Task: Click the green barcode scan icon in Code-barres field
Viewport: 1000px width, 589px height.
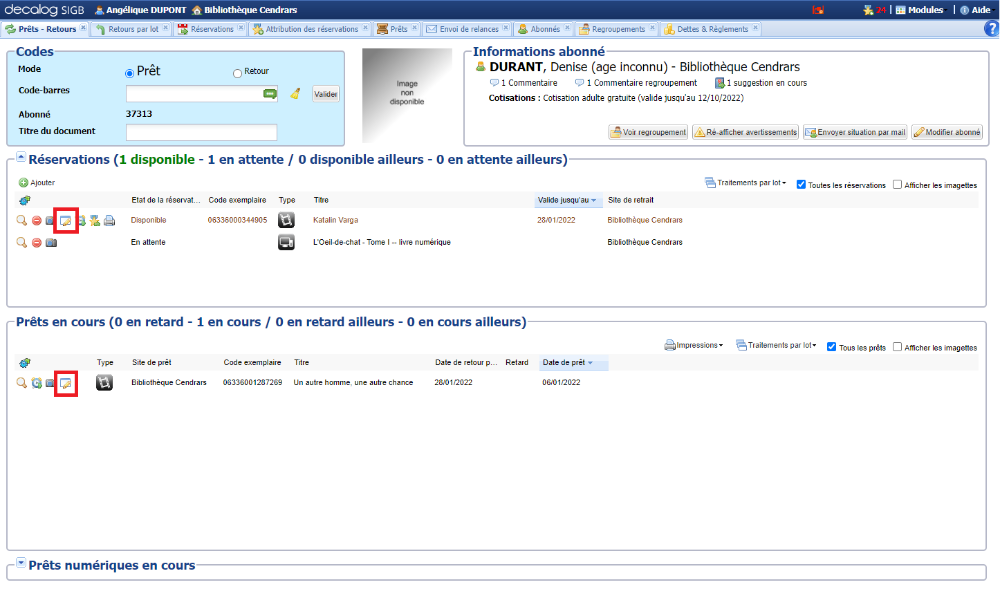Action: pyautogui.click(x=267, y=93)
